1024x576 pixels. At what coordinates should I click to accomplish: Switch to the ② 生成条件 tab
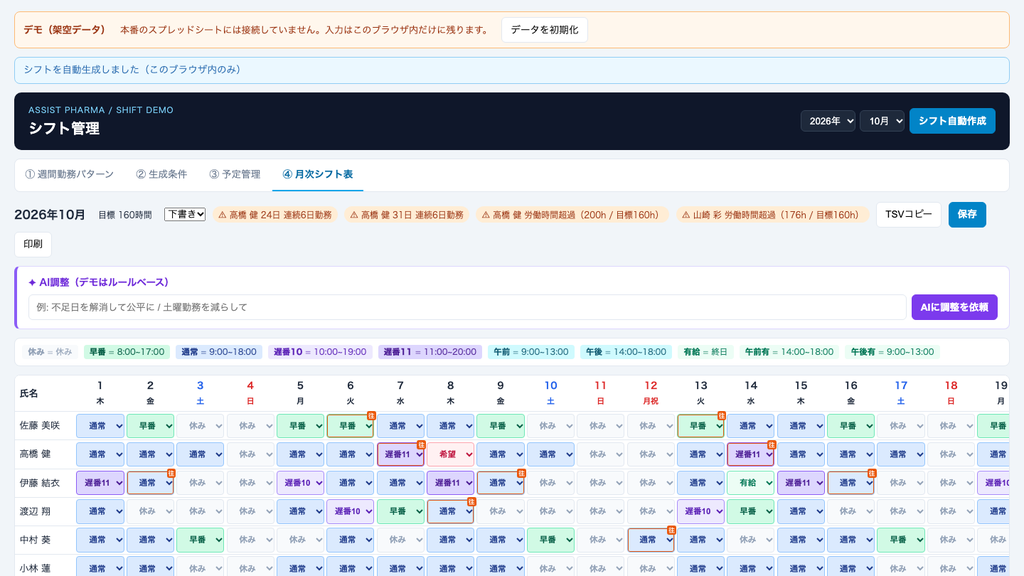161,174
